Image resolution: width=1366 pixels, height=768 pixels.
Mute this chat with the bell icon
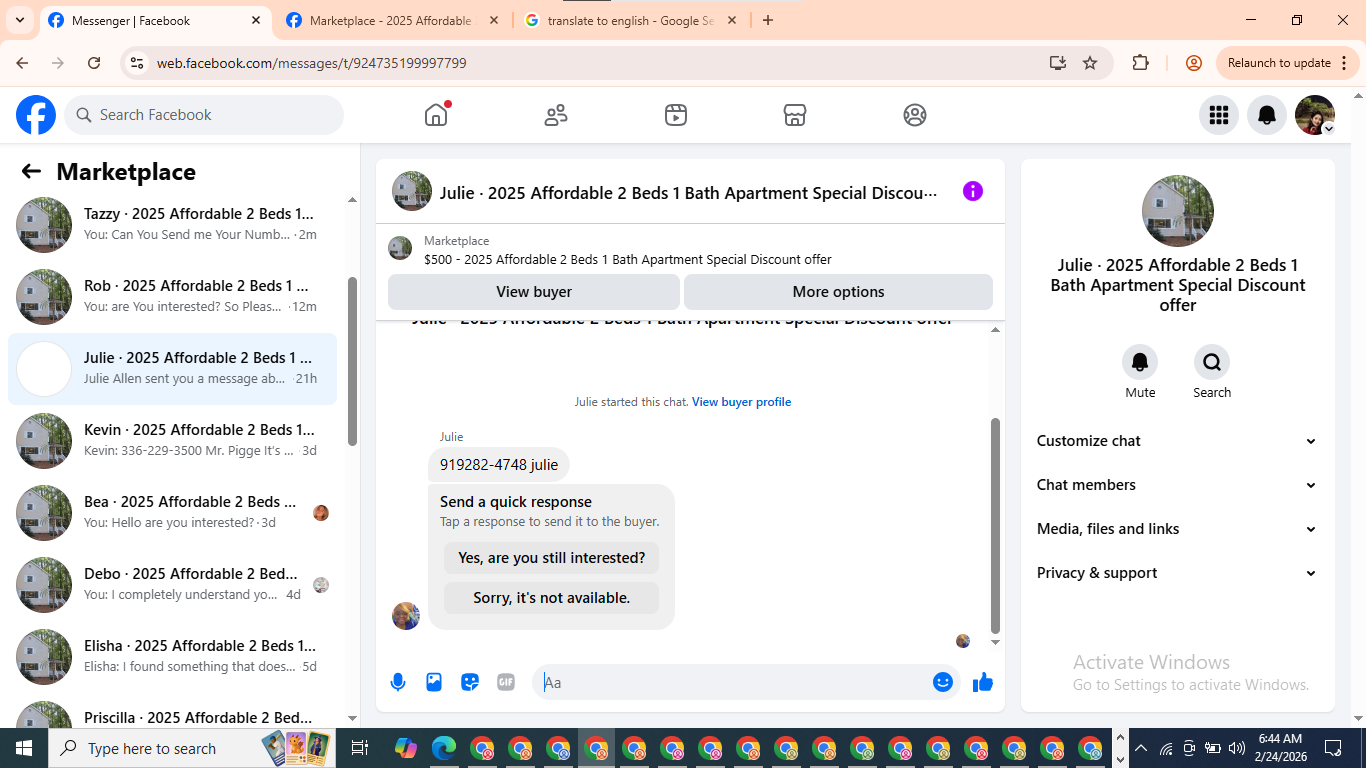[1140, 362]
